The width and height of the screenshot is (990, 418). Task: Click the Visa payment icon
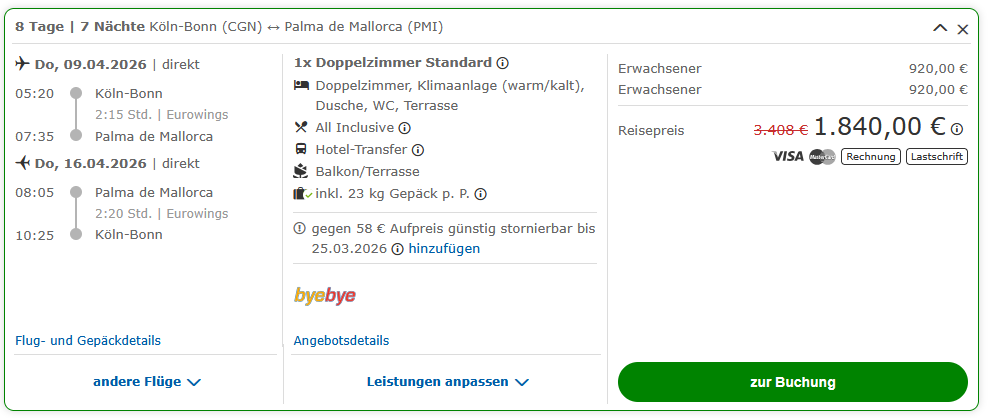point(788,156)
